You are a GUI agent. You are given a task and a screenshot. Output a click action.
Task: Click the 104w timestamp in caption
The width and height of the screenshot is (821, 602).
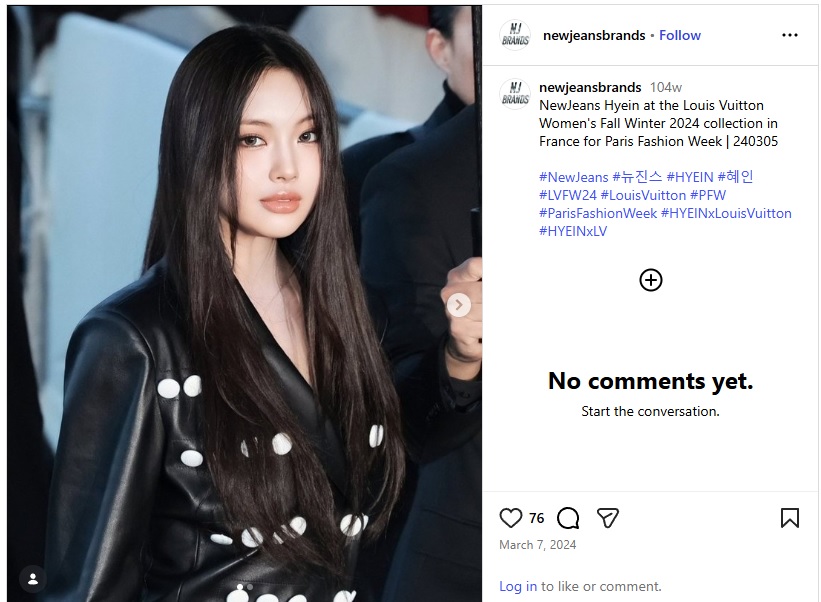click(x=666, y=87)
